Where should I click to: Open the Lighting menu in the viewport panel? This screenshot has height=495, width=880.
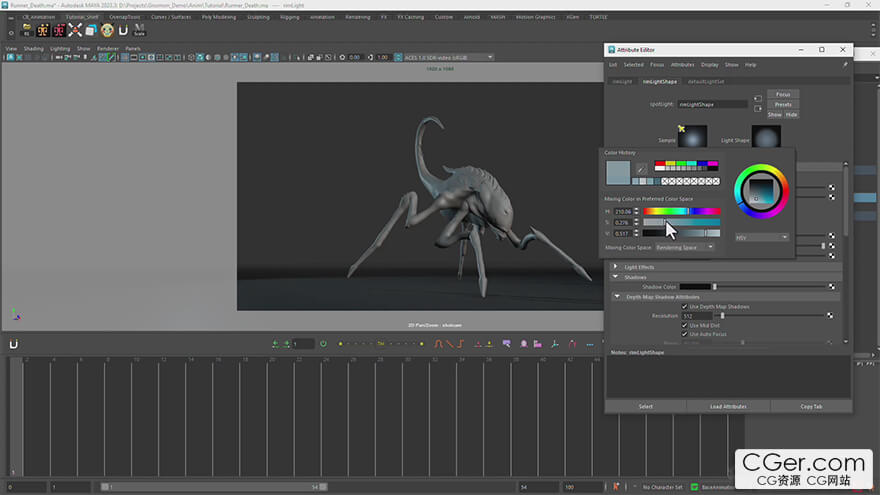click(x=60, y=48)
